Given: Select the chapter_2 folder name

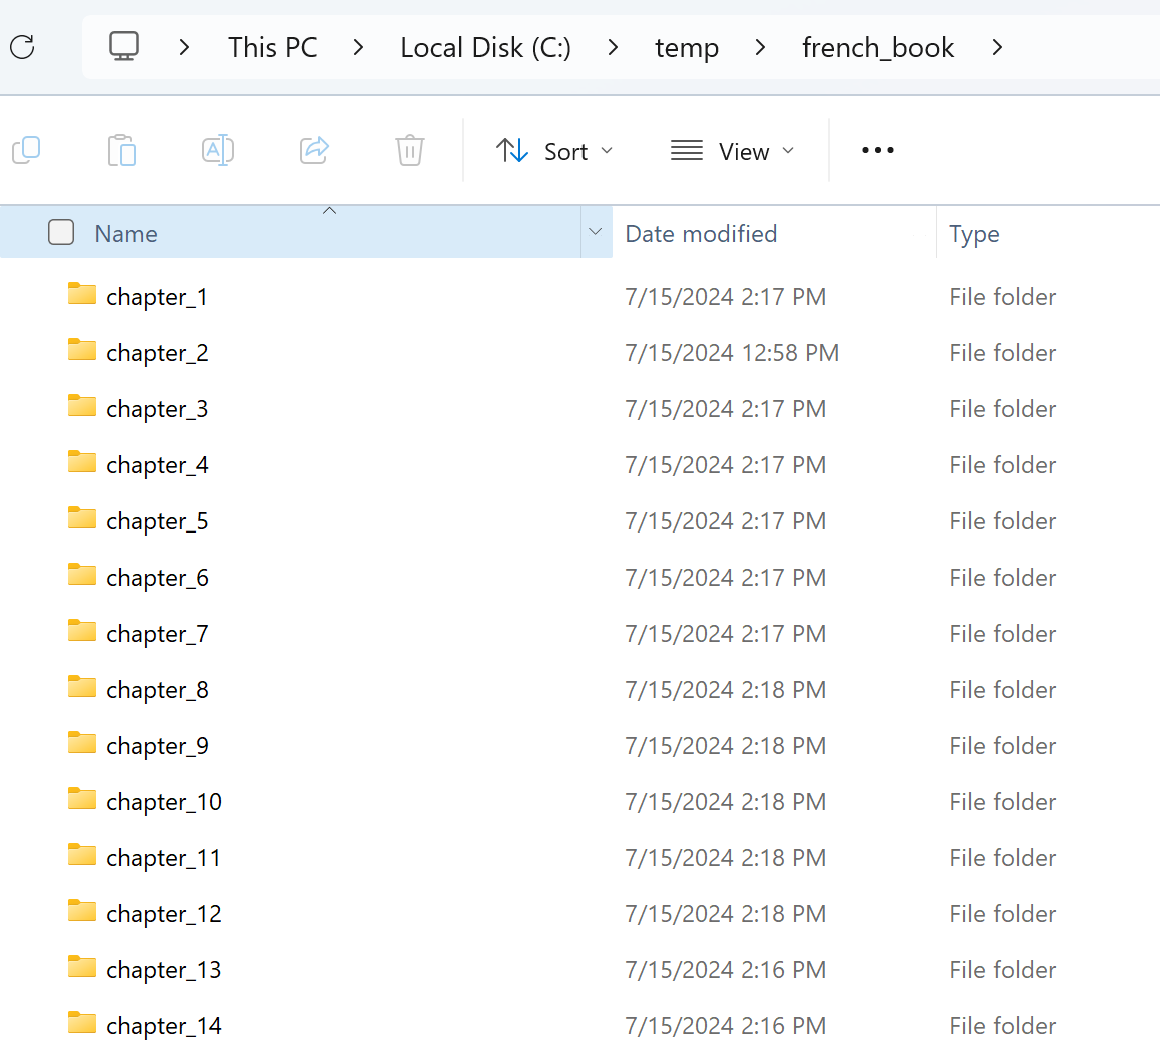Looking at the screenshot, I should click(157, 354).
